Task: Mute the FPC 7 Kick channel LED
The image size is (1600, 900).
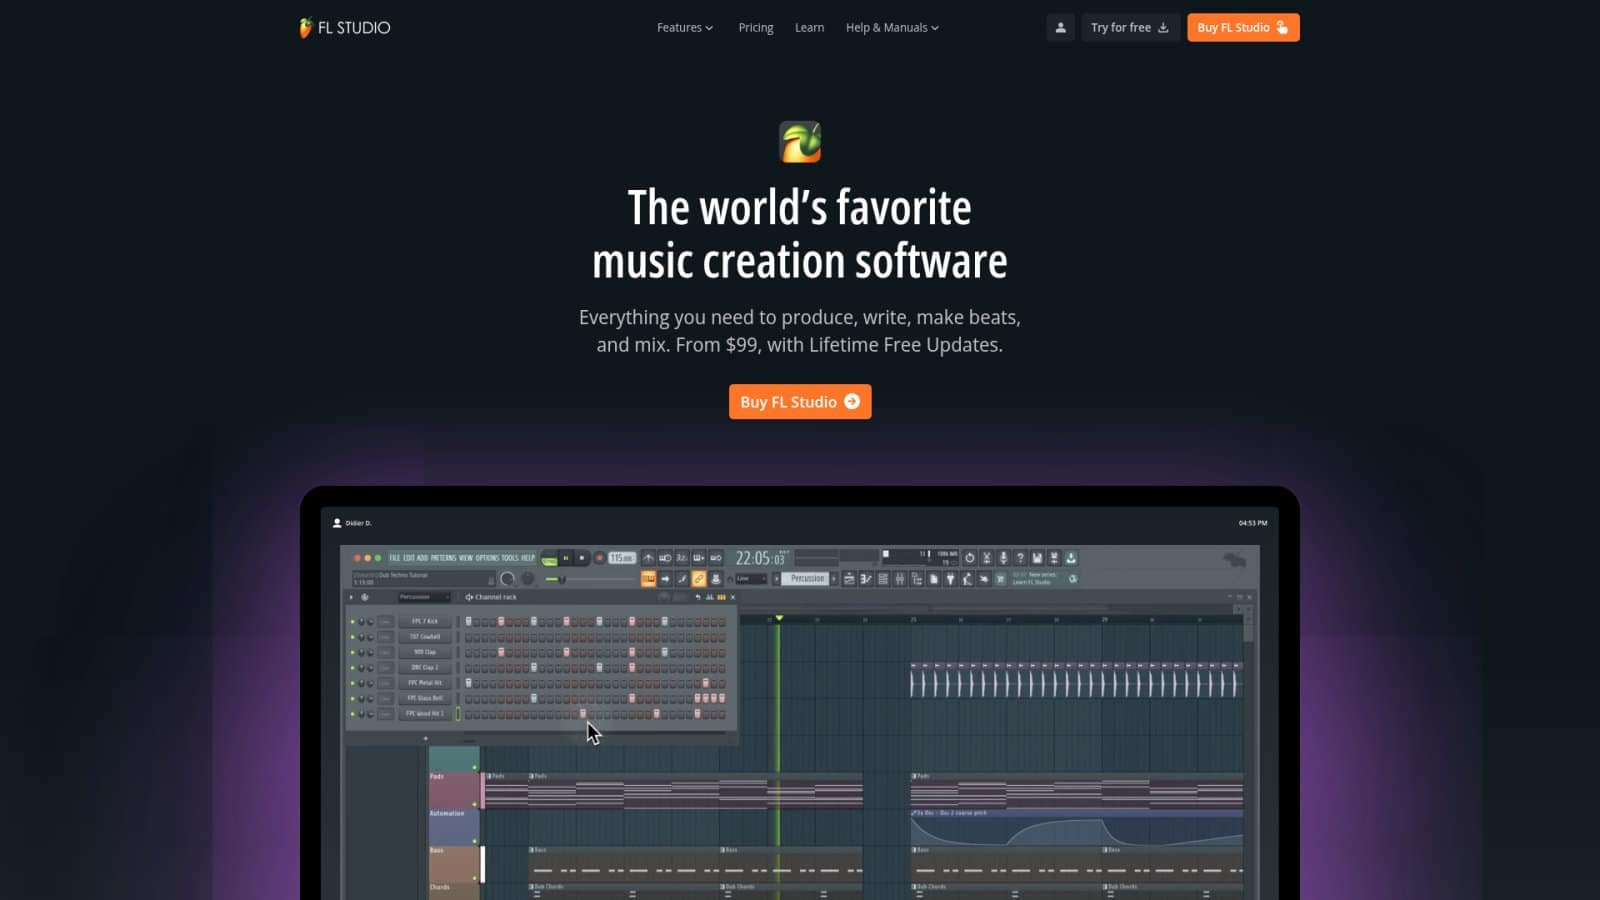Action: (352, 621)
